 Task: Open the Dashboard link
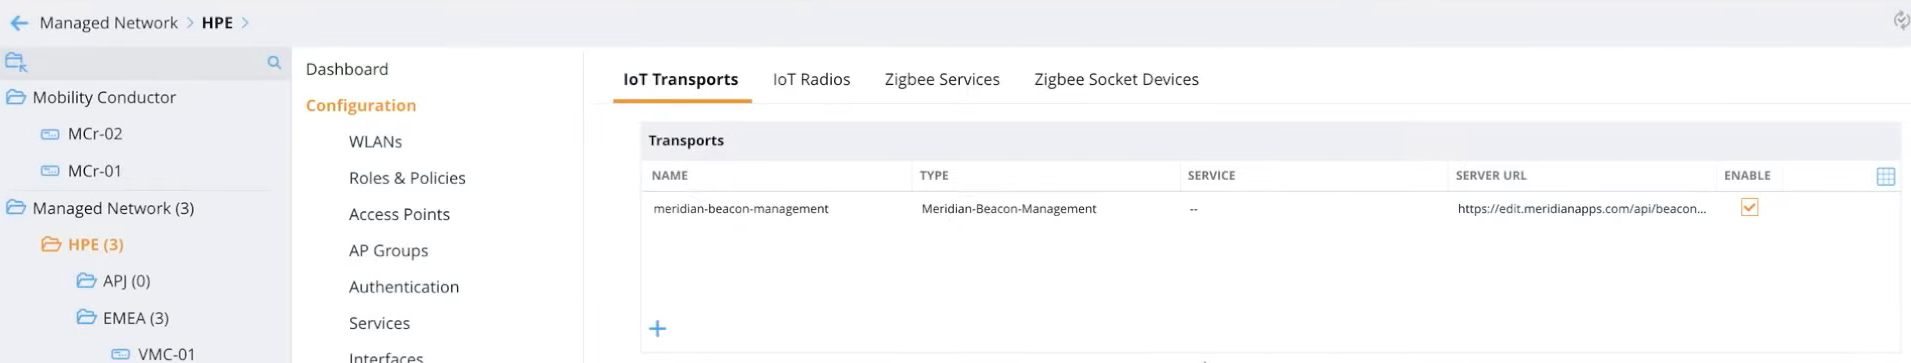[x=347, y=69]
